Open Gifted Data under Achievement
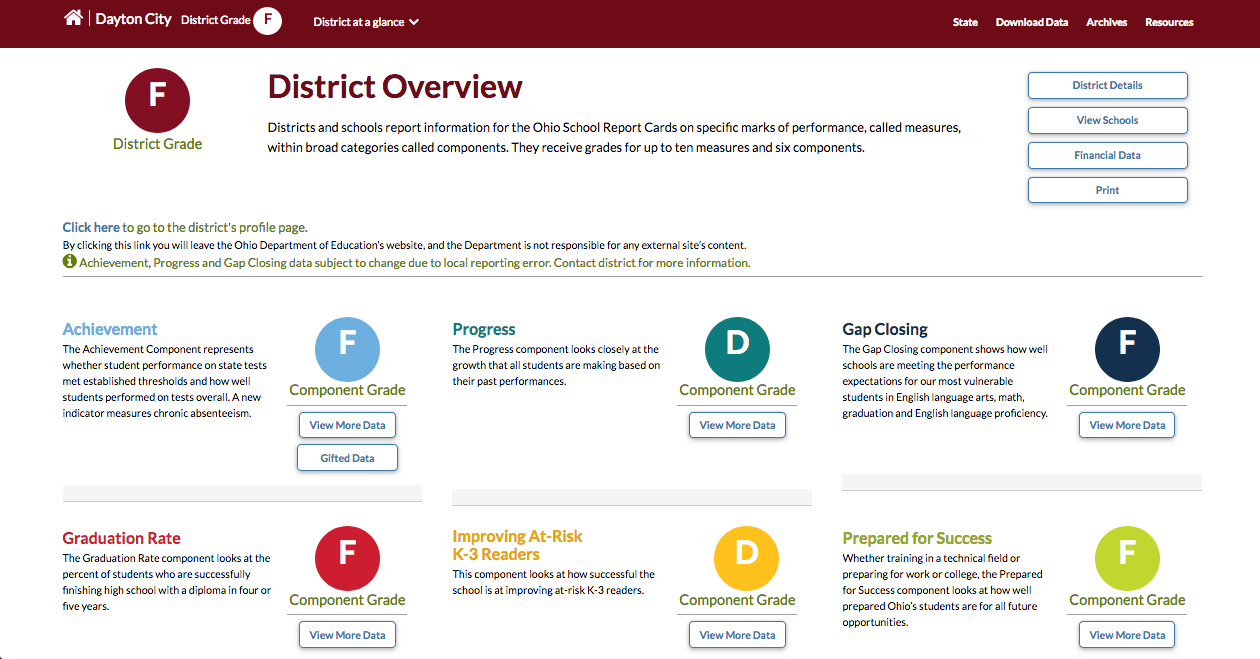The image size is (1260, 659). [x=347, y=458]
